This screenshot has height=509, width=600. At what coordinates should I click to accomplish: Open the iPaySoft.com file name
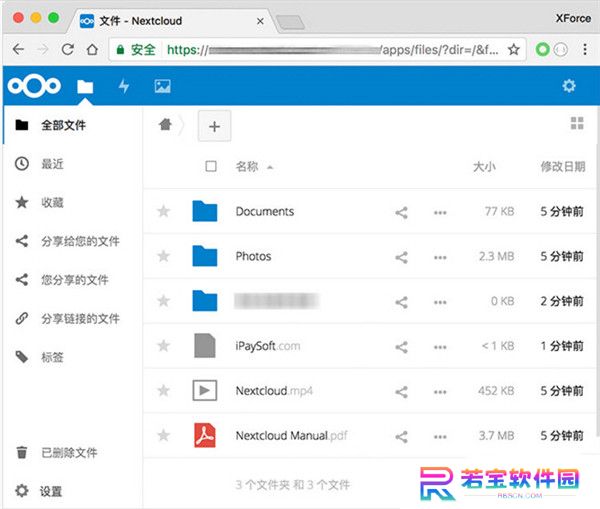(x=268, y=346)
